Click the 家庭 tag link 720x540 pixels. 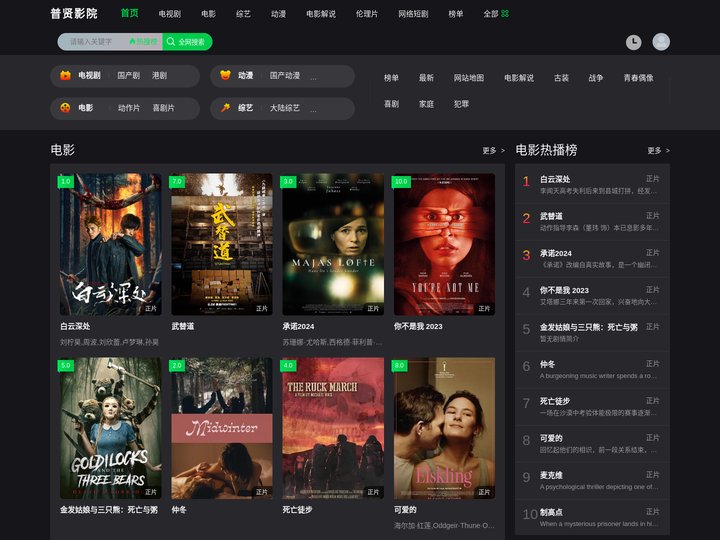point(426,104)
